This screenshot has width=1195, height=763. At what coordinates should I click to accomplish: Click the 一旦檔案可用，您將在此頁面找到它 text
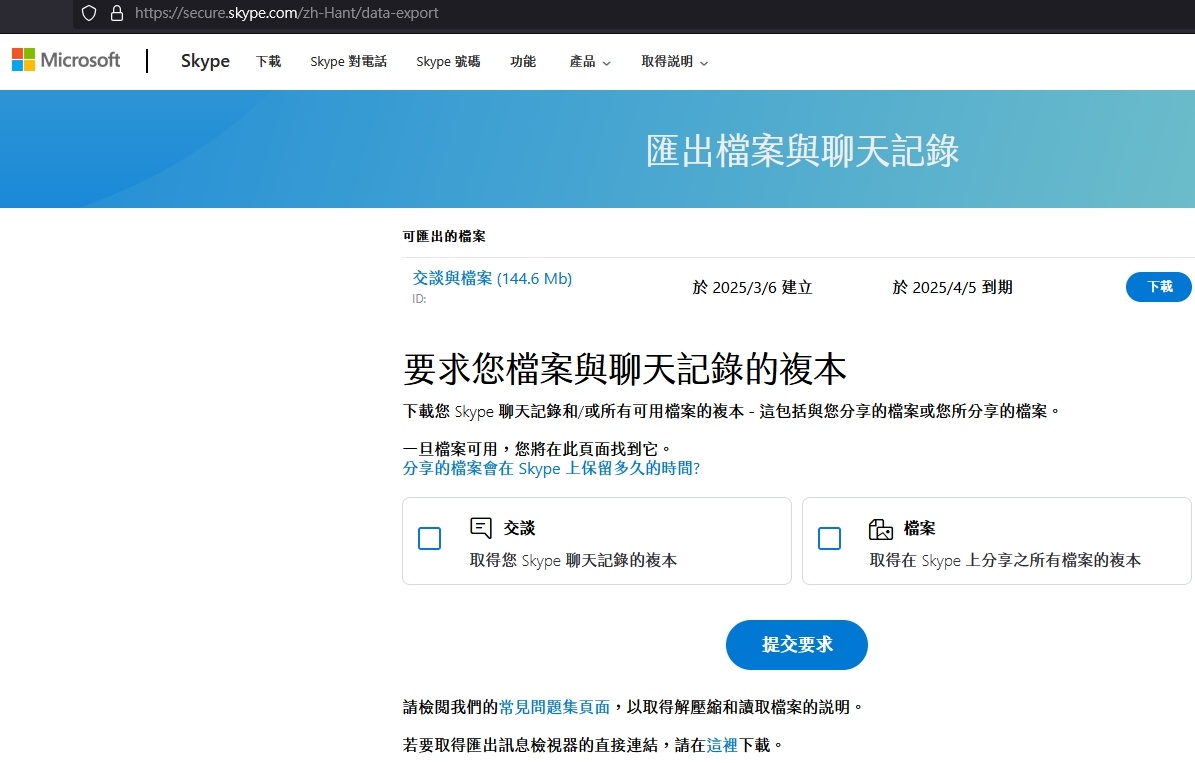[x=537, y=449]
